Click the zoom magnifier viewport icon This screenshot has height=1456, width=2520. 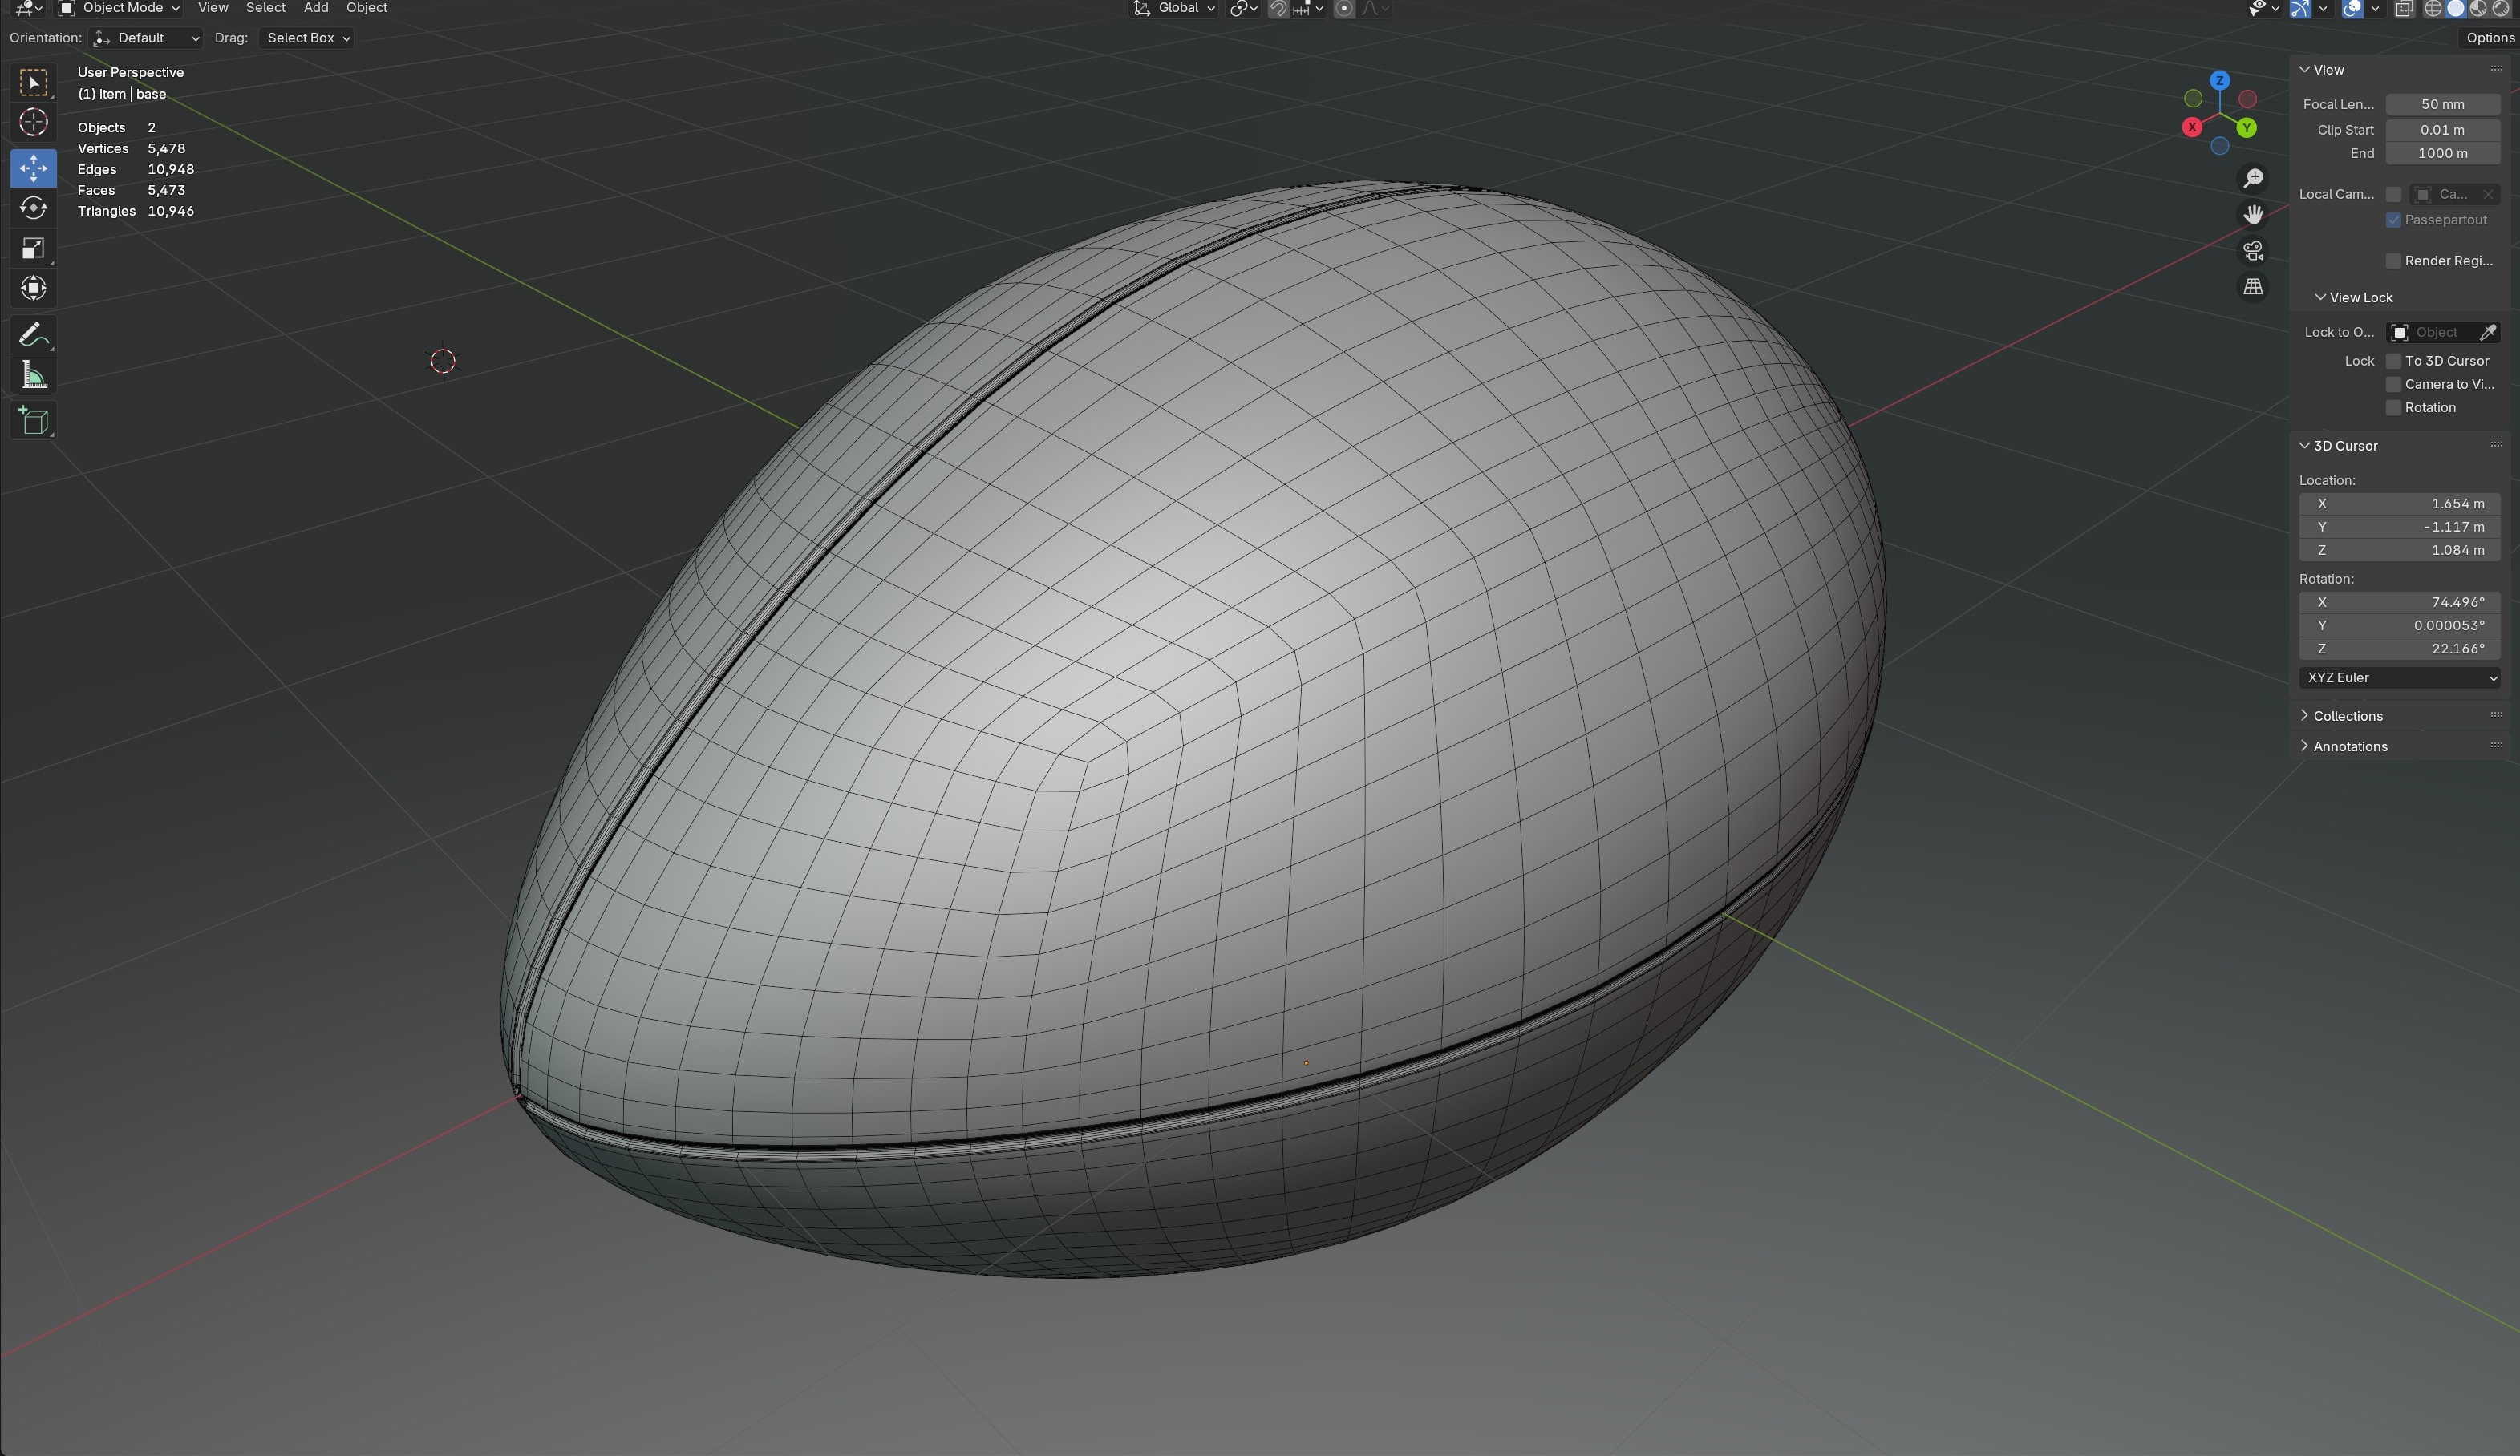click(x=2253, y=178)
